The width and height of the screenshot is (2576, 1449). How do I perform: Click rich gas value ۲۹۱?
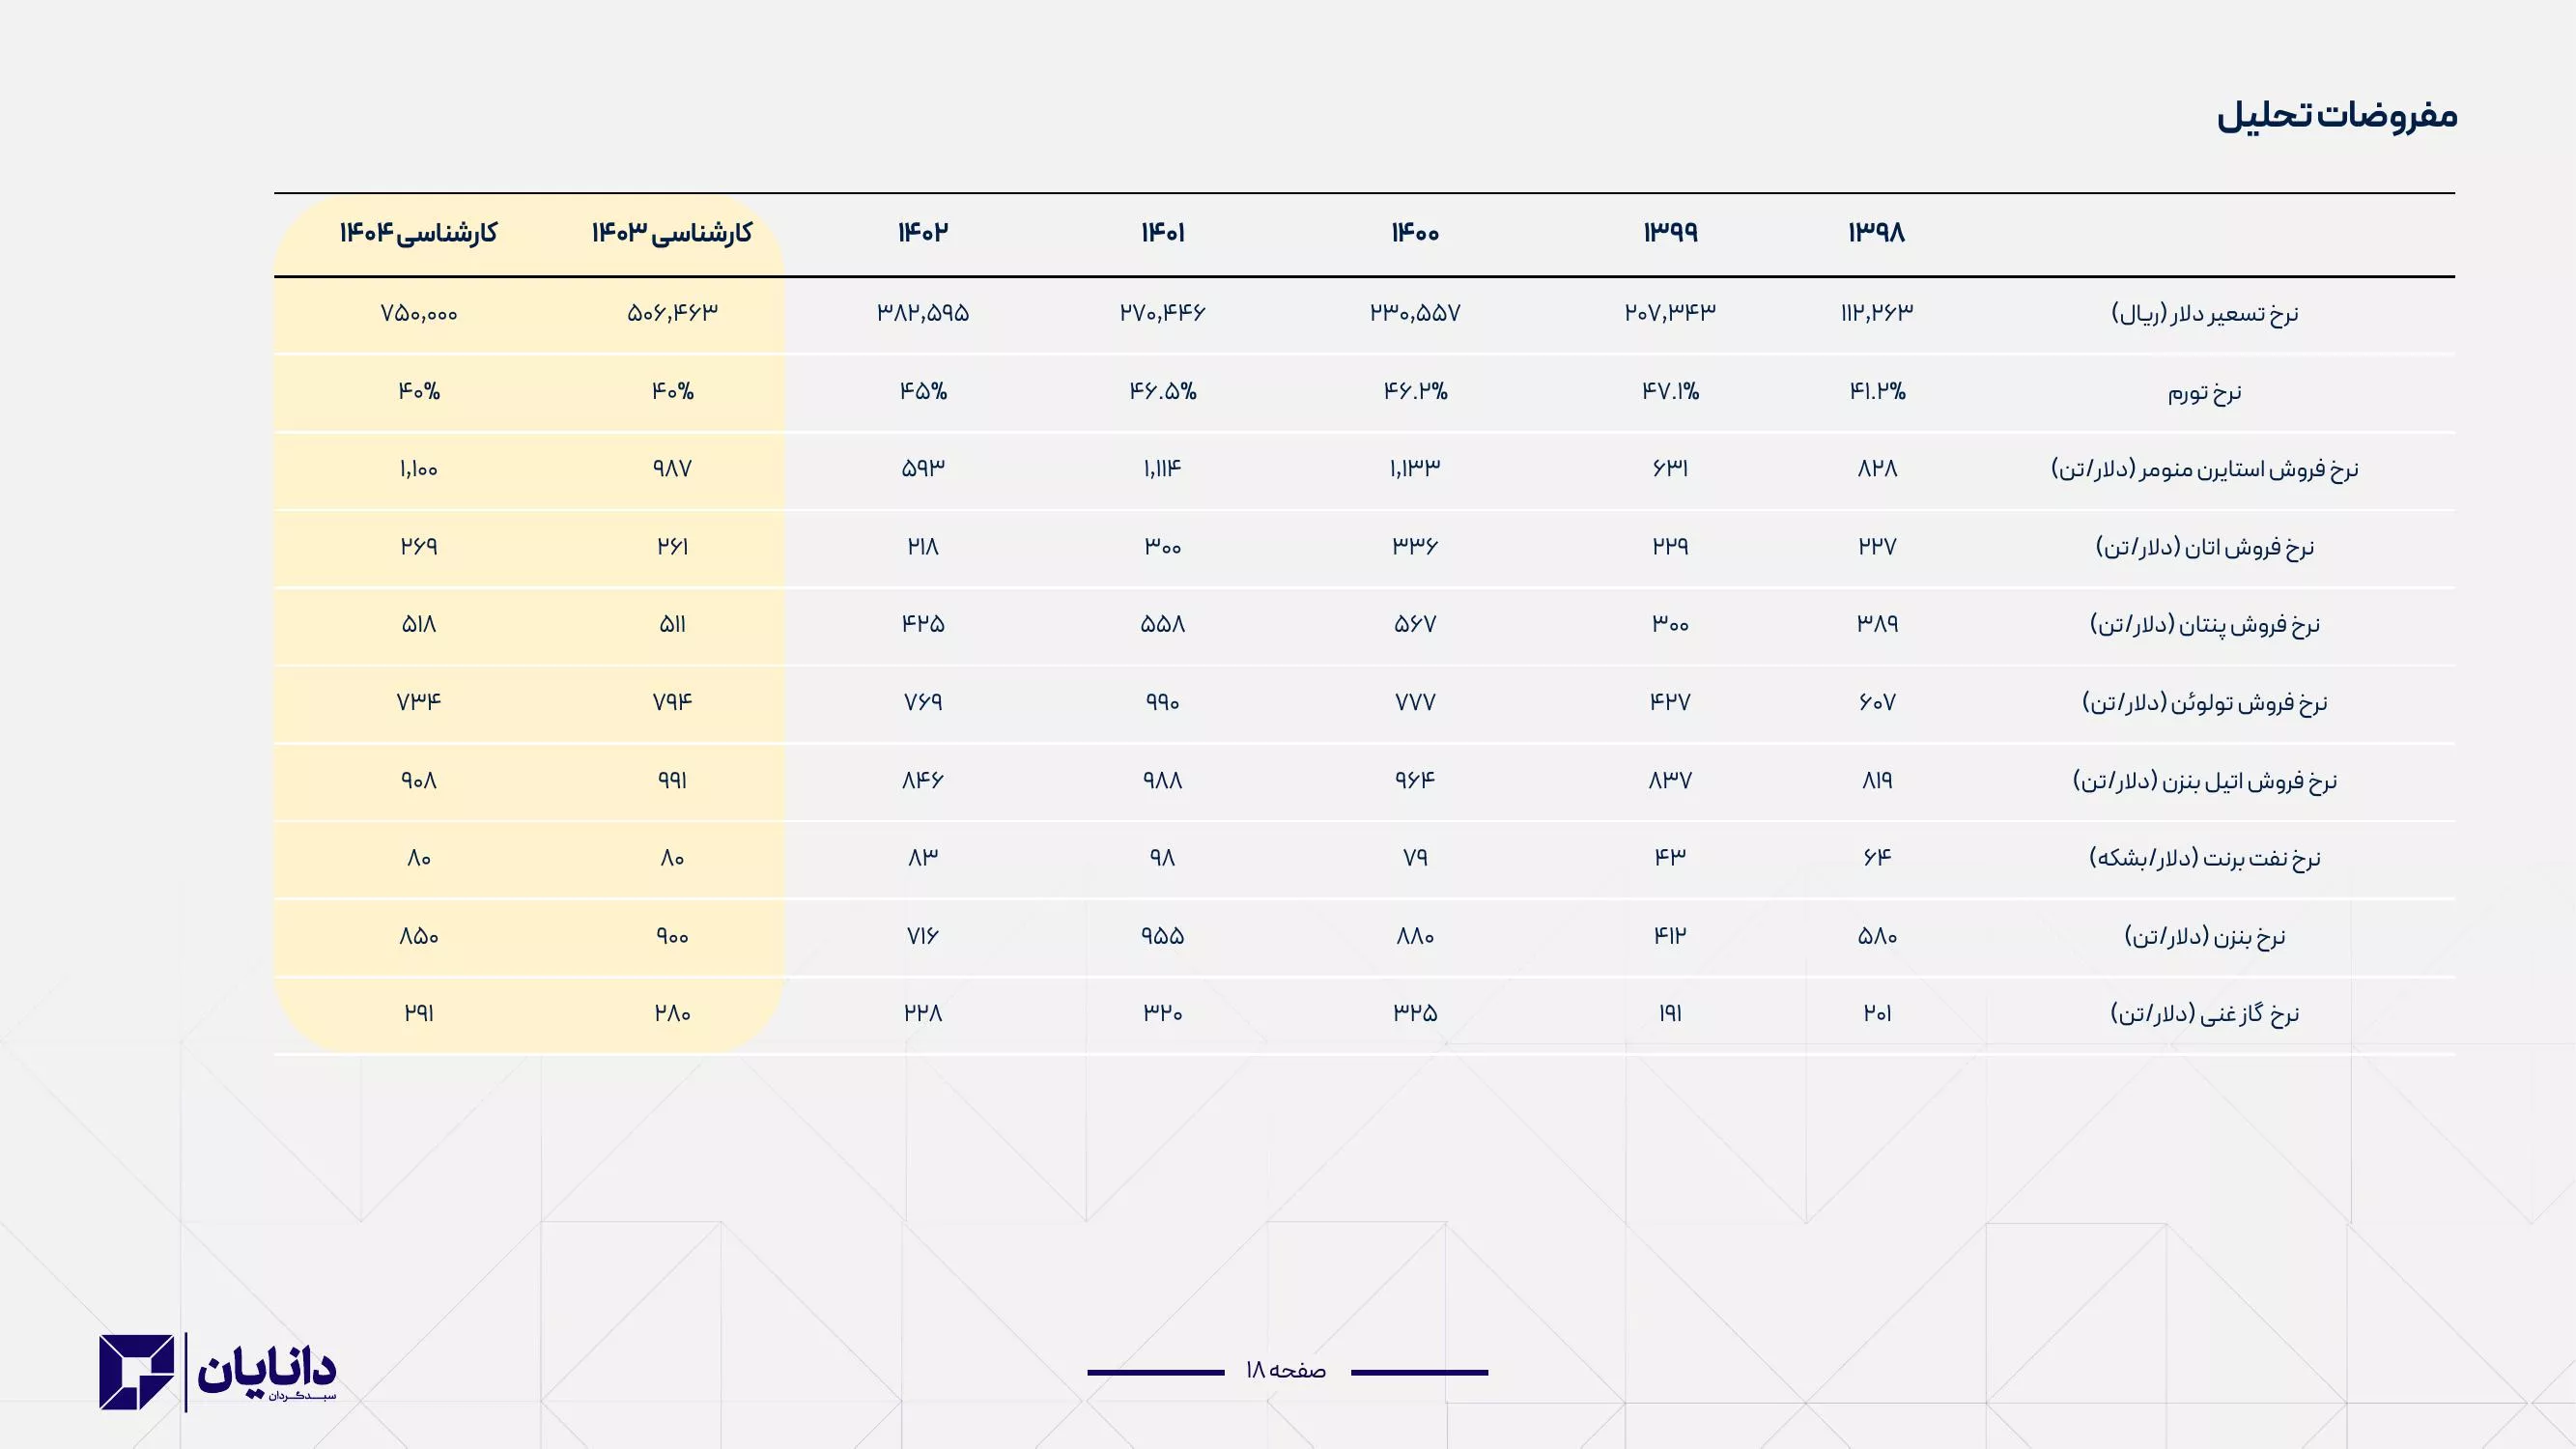418,1013
